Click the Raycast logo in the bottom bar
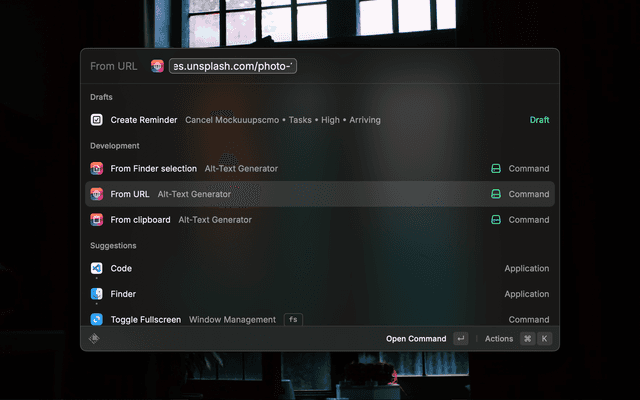Image resolution: width=640 pixels, height=400 pixels. [x=94, y=339]
